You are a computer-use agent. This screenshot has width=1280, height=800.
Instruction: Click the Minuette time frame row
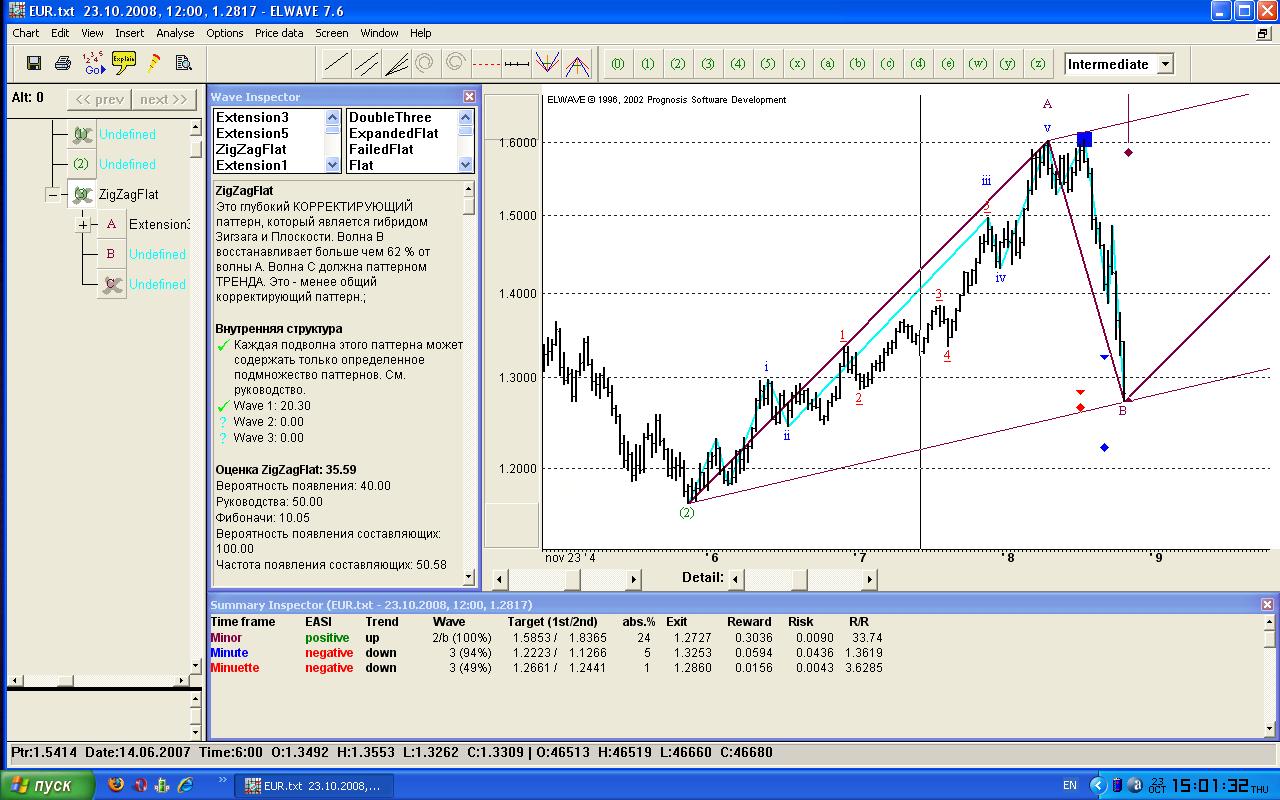coord(546,668)
